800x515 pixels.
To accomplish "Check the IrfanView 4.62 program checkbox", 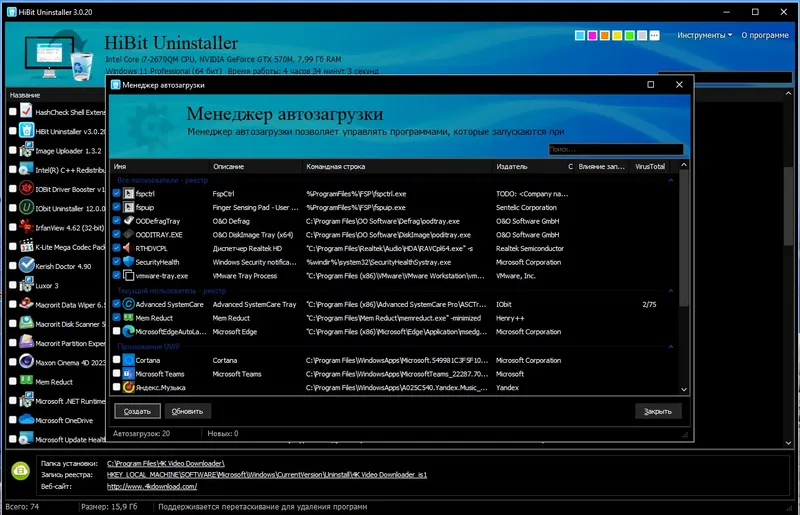I will pyautogui.click(x=13, y=227).
